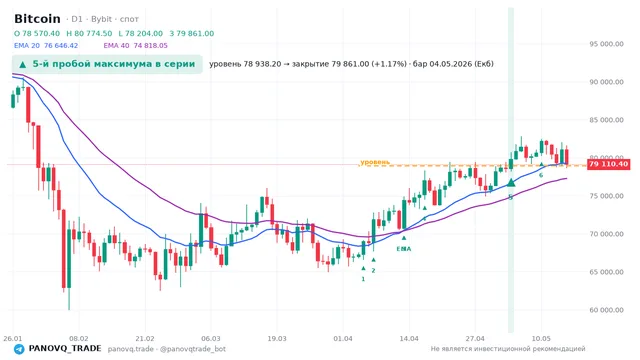
Task: Click the signal number 6 label
Action: pyautogui.click(x=541, y=175)
